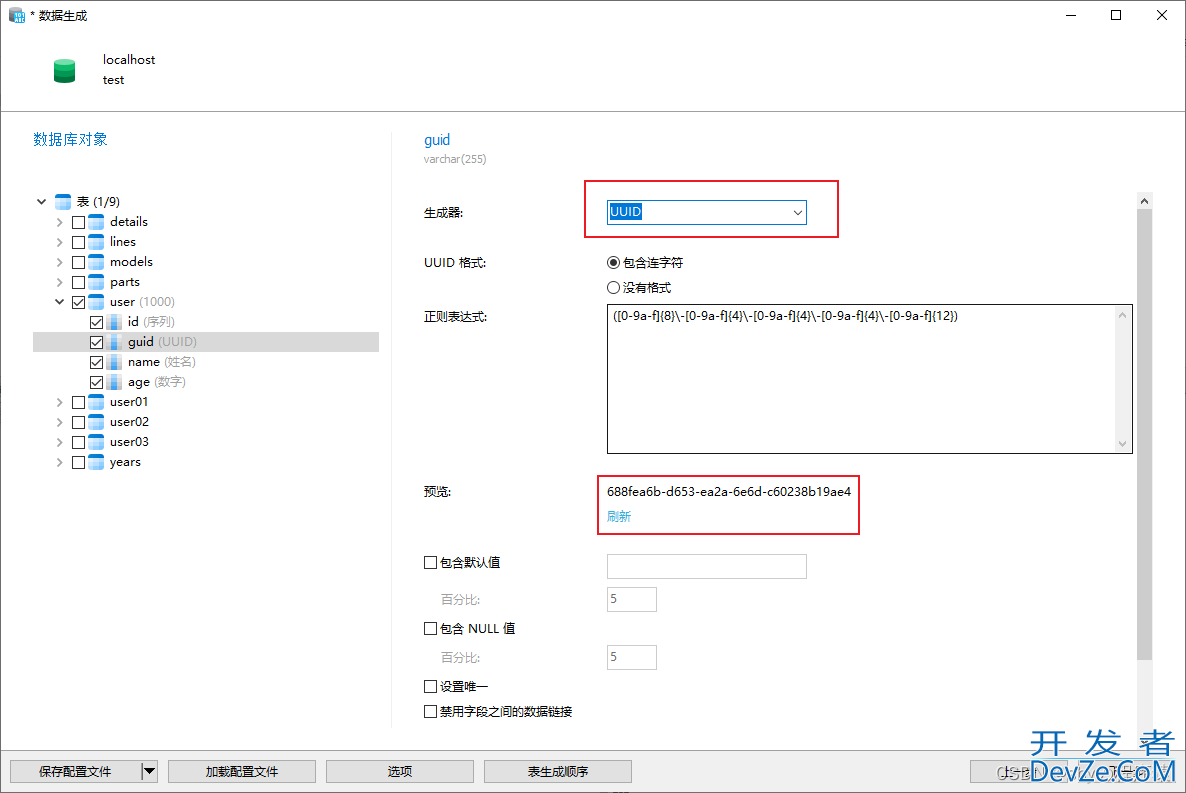Click the years table icon
Image resolution: width=1186 pixels, height=793 pixels.
pyautogui.click(x=96, y=462)
